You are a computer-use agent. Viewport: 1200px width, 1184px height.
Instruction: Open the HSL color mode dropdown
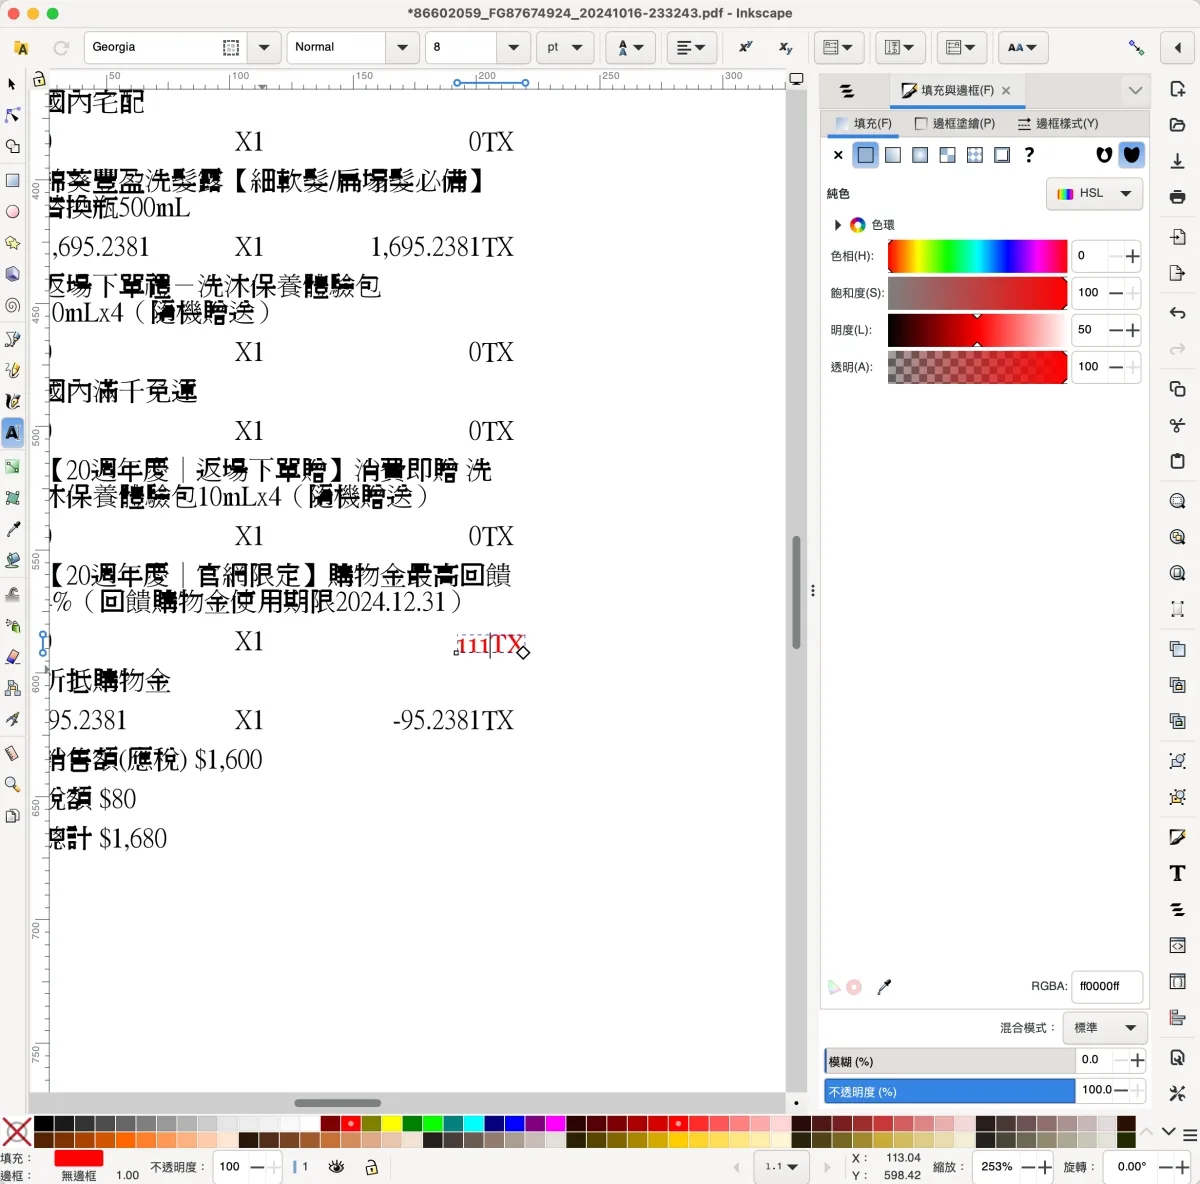click(1095, 193)
